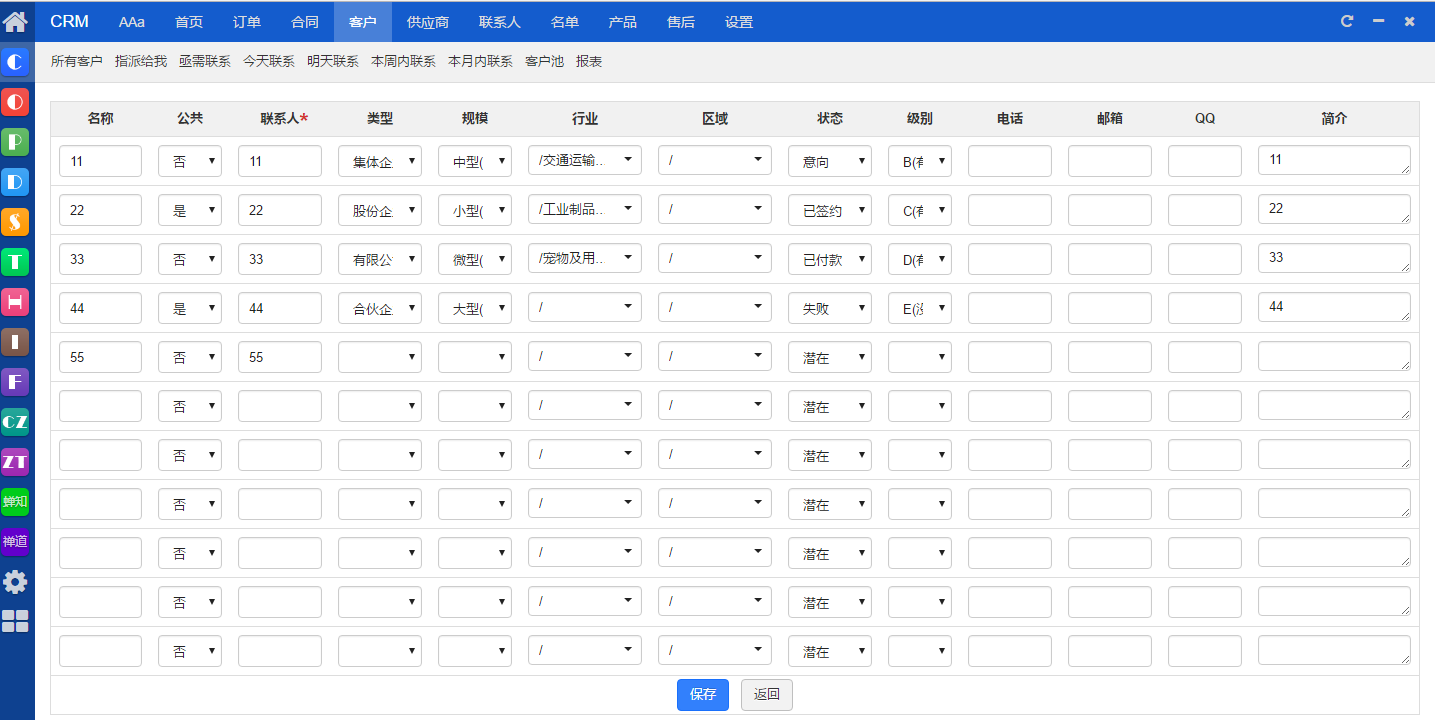Open the pink H app icon
This screenshot has width=1435, height=720.
[16, 302]
